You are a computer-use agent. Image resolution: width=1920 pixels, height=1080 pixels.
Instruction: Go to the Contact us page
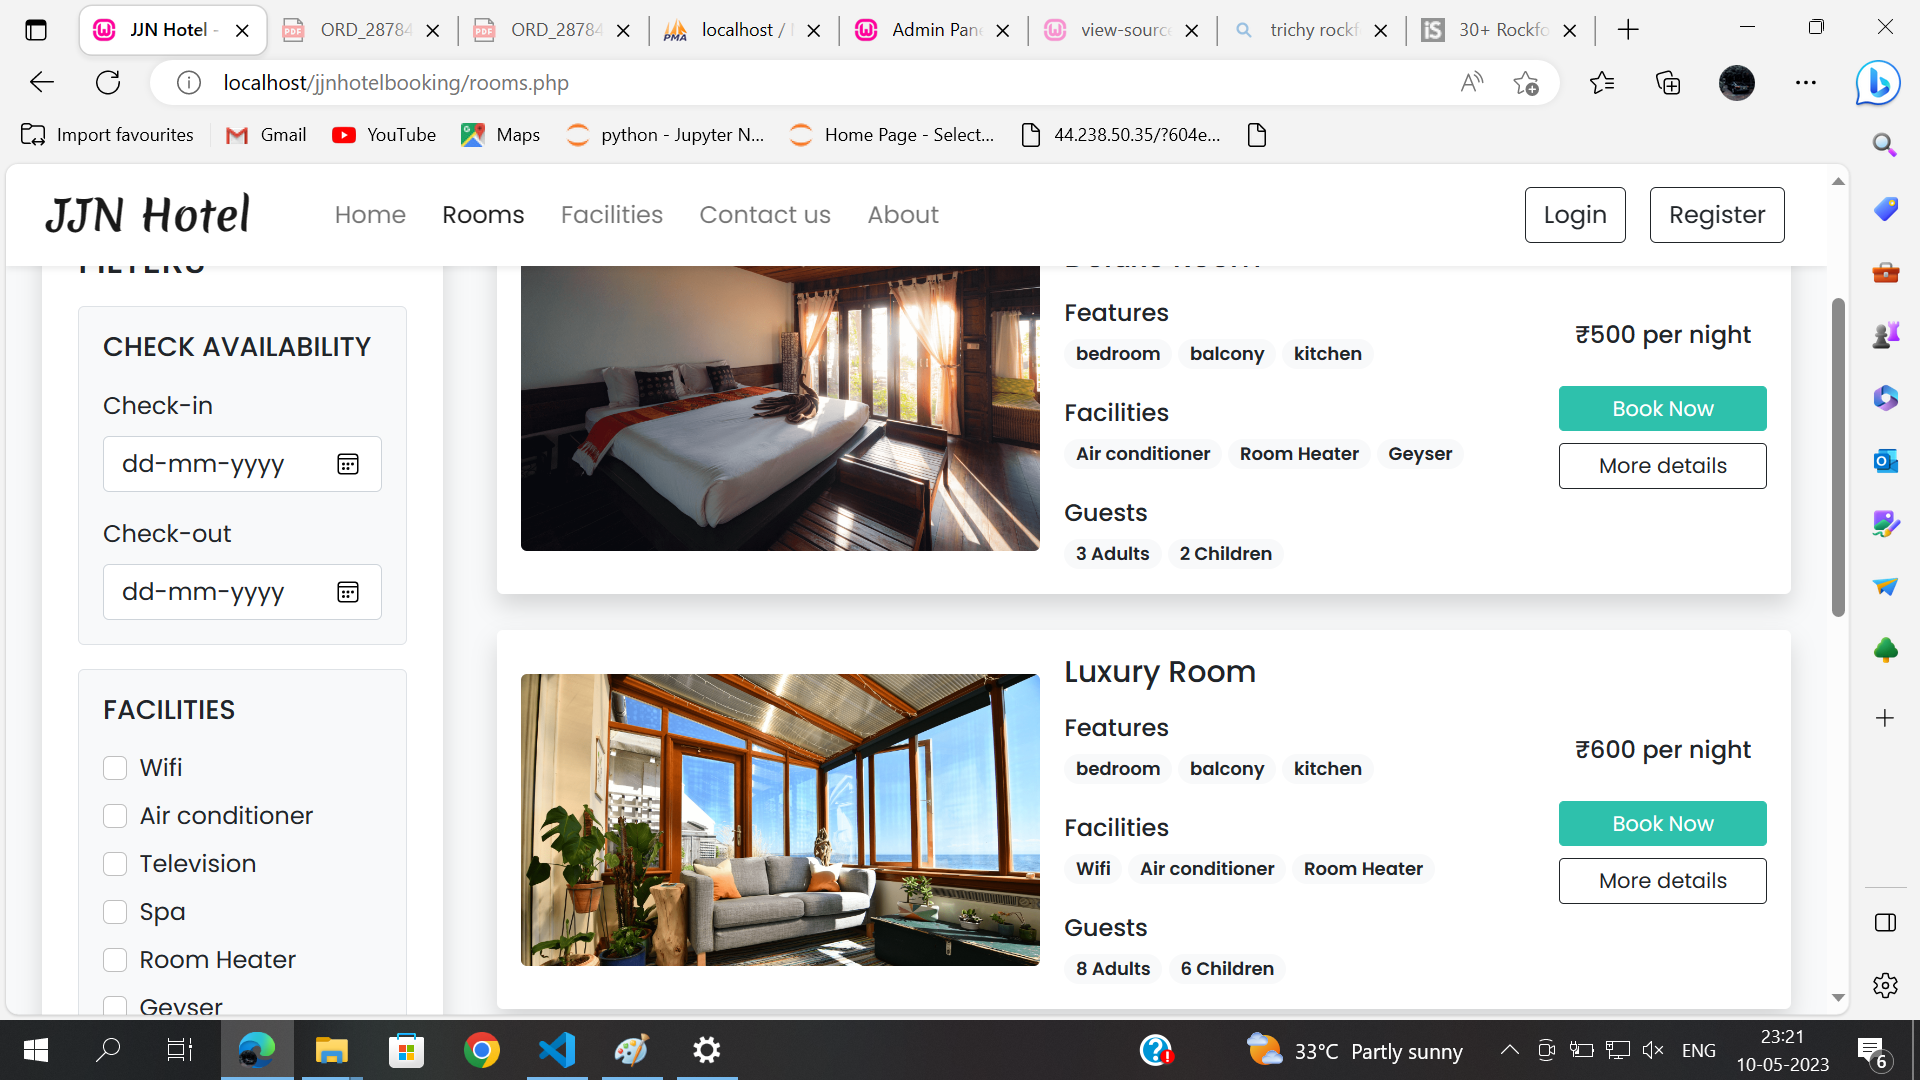[x=764, y=214]
